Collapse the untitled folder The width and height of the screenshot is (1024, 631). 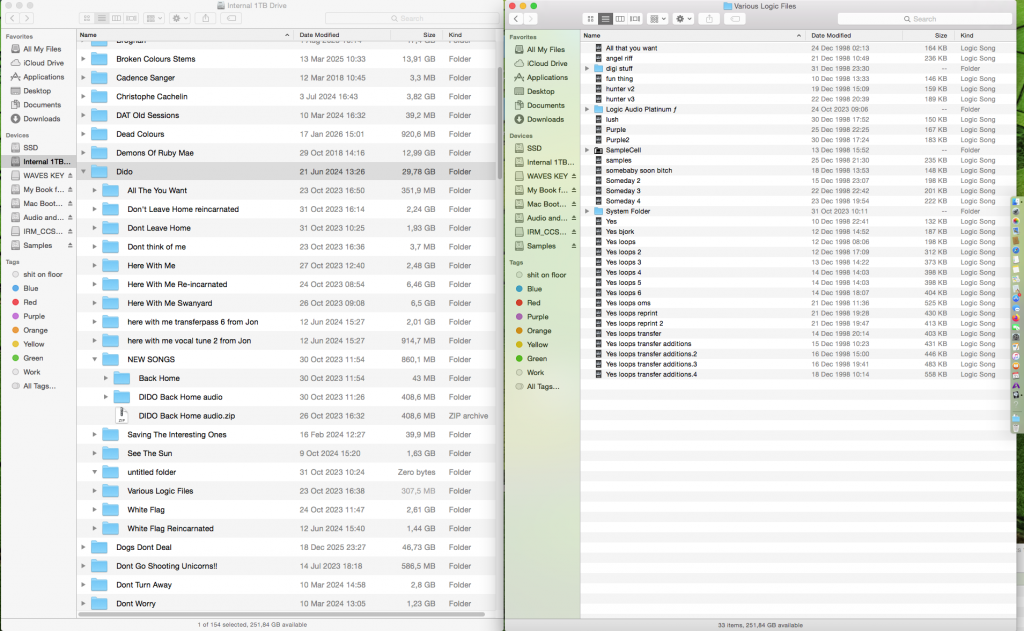pyautogui.click(x=94, y=471)
